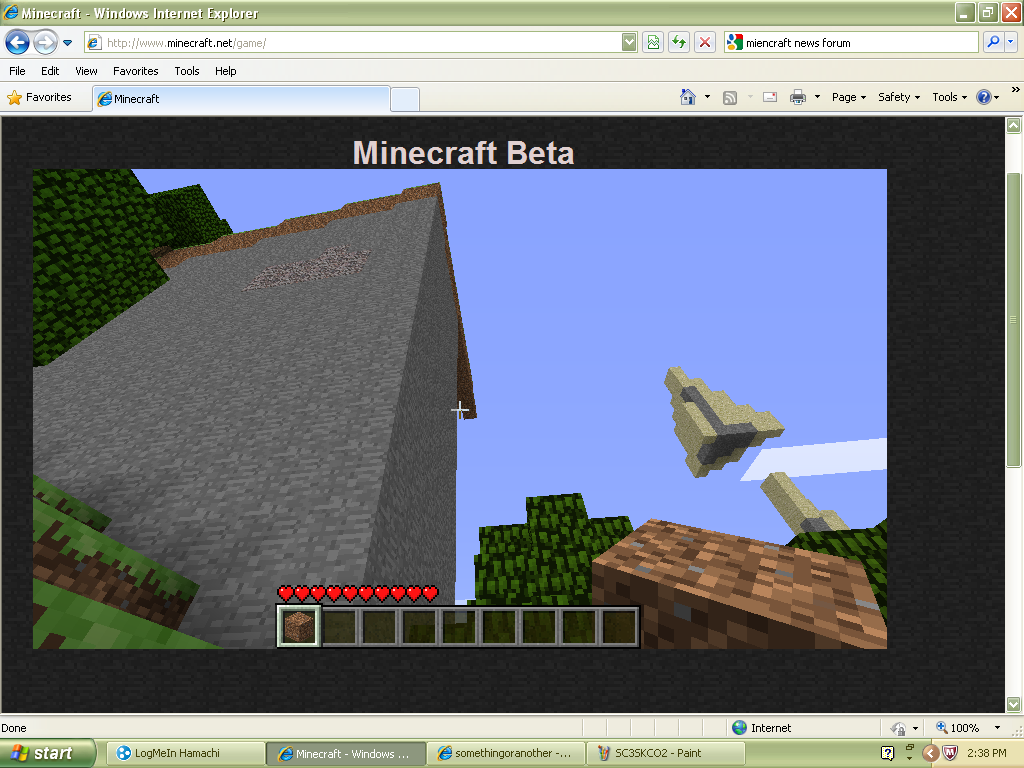Click the Windows start button

[47, 753]
